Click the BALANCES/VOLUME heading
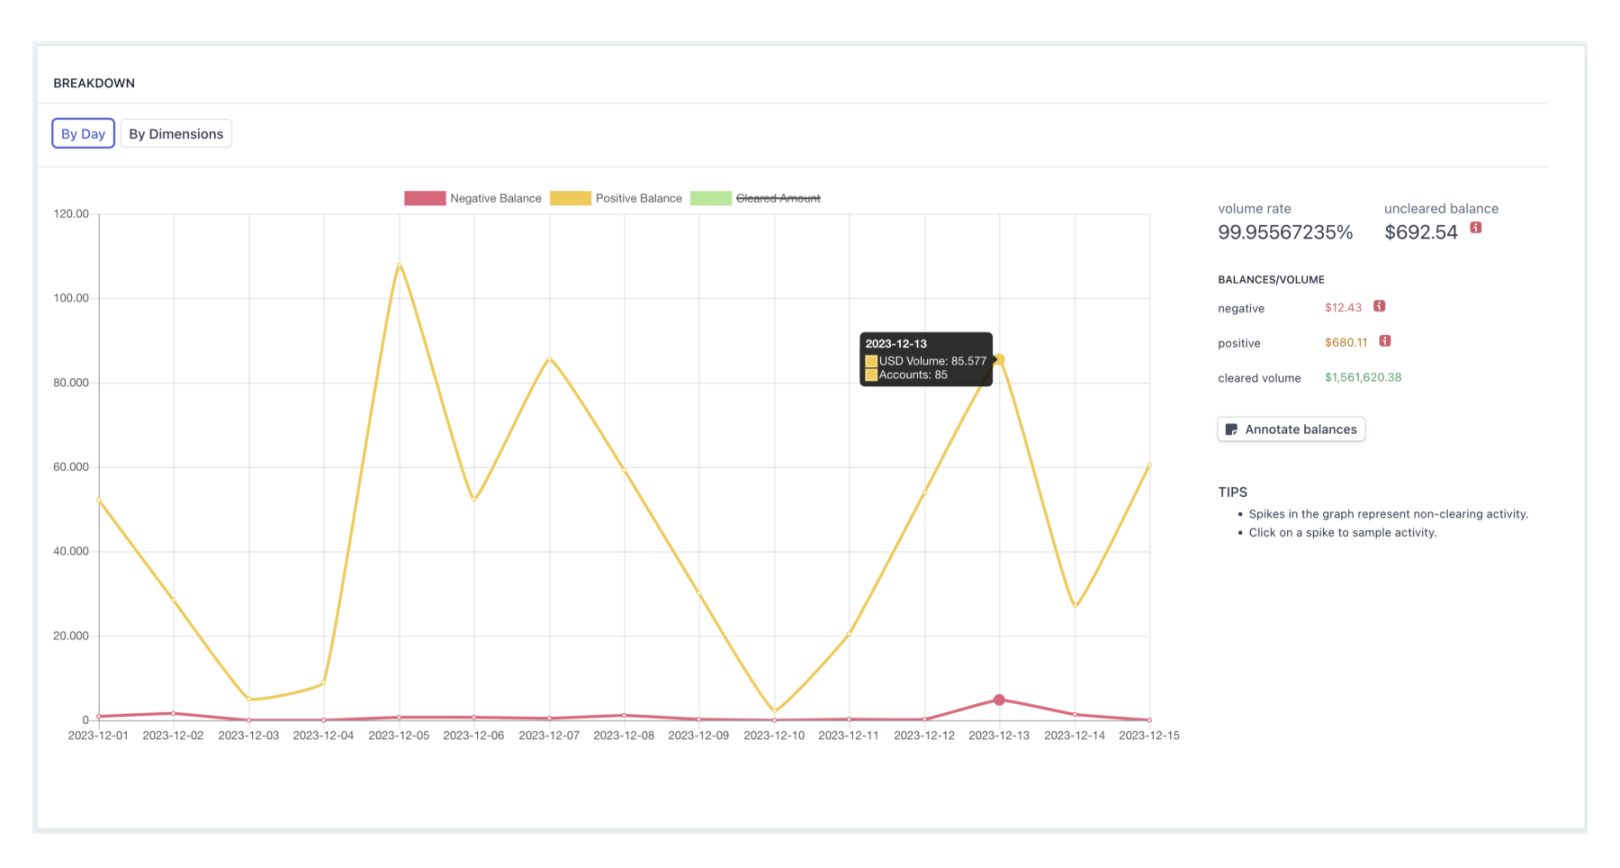This screenshot has height=868, width=1620. click(1271, 280)
